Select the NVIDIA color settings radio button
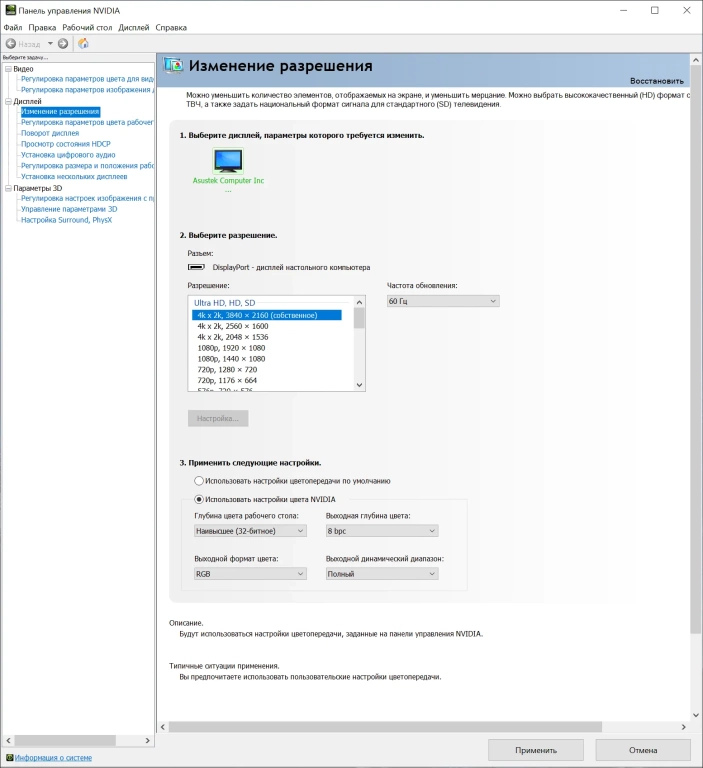Screen dimensions: 703x768 click(x=199, y=499)
